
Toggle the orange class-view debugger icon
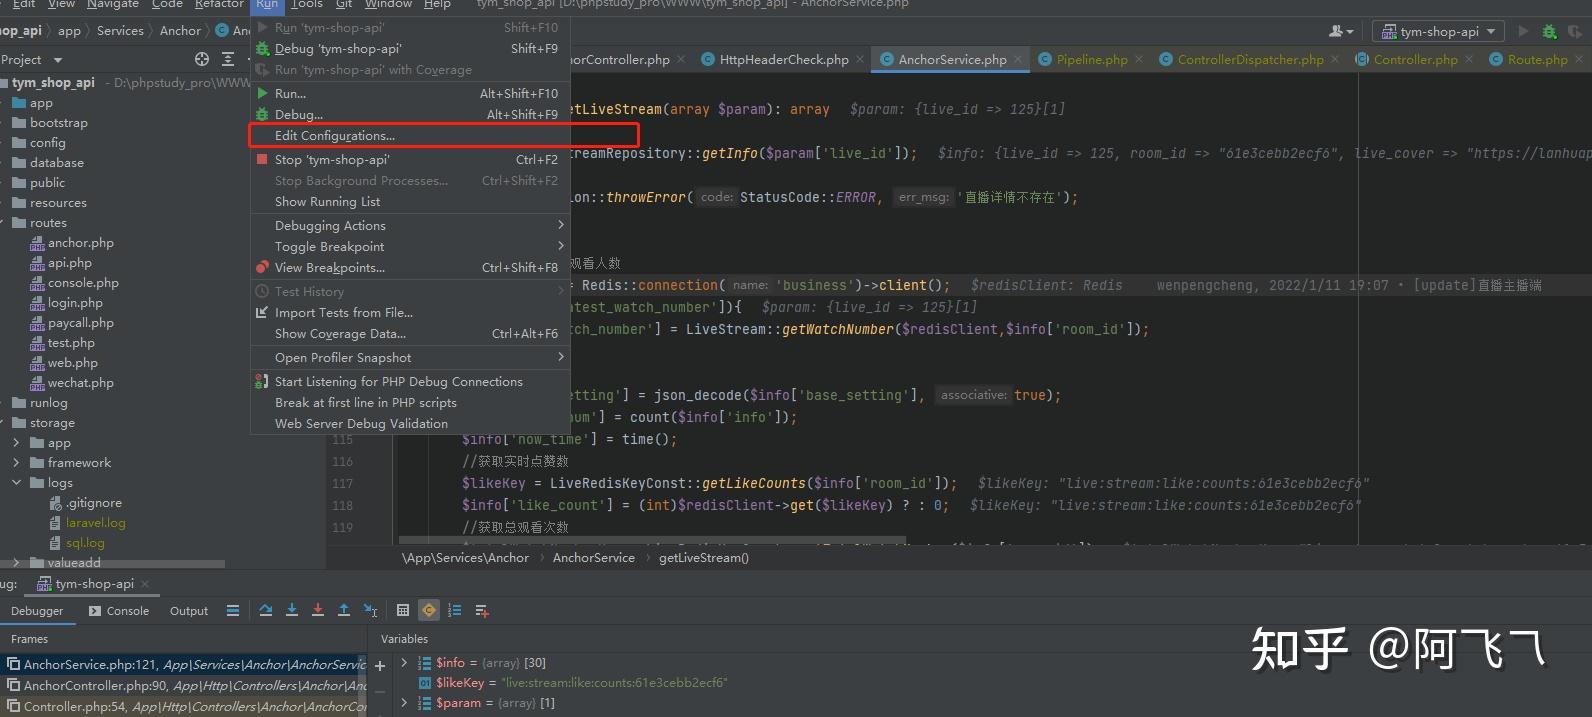(x=429, y=610)
